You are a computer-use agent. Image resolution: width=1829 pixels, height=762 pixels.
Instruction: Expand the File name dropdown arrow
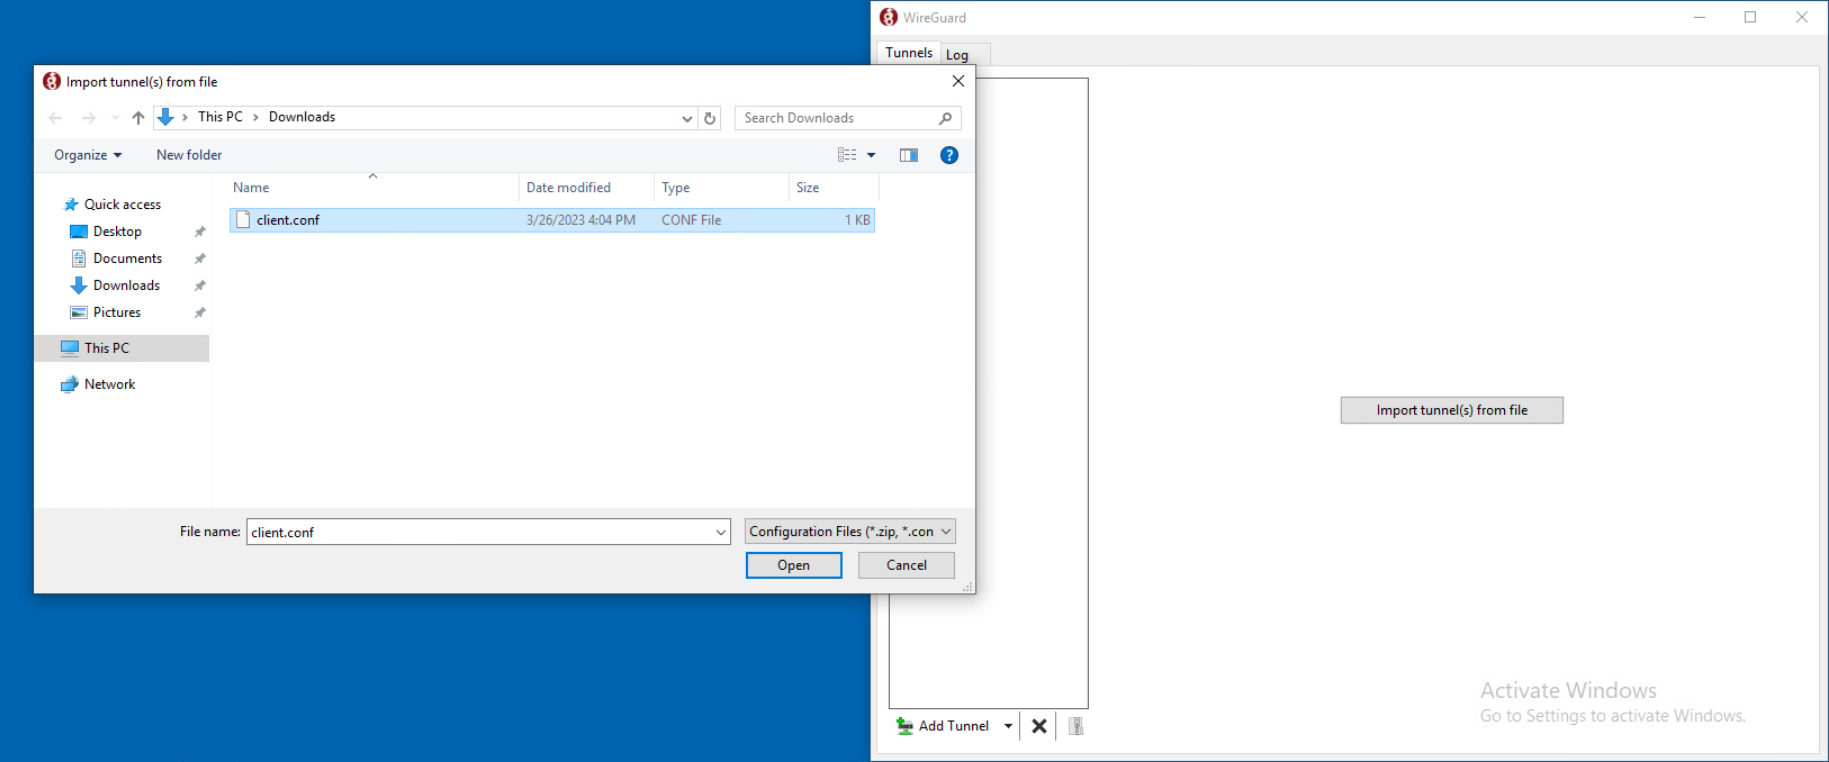pos(721,532)
